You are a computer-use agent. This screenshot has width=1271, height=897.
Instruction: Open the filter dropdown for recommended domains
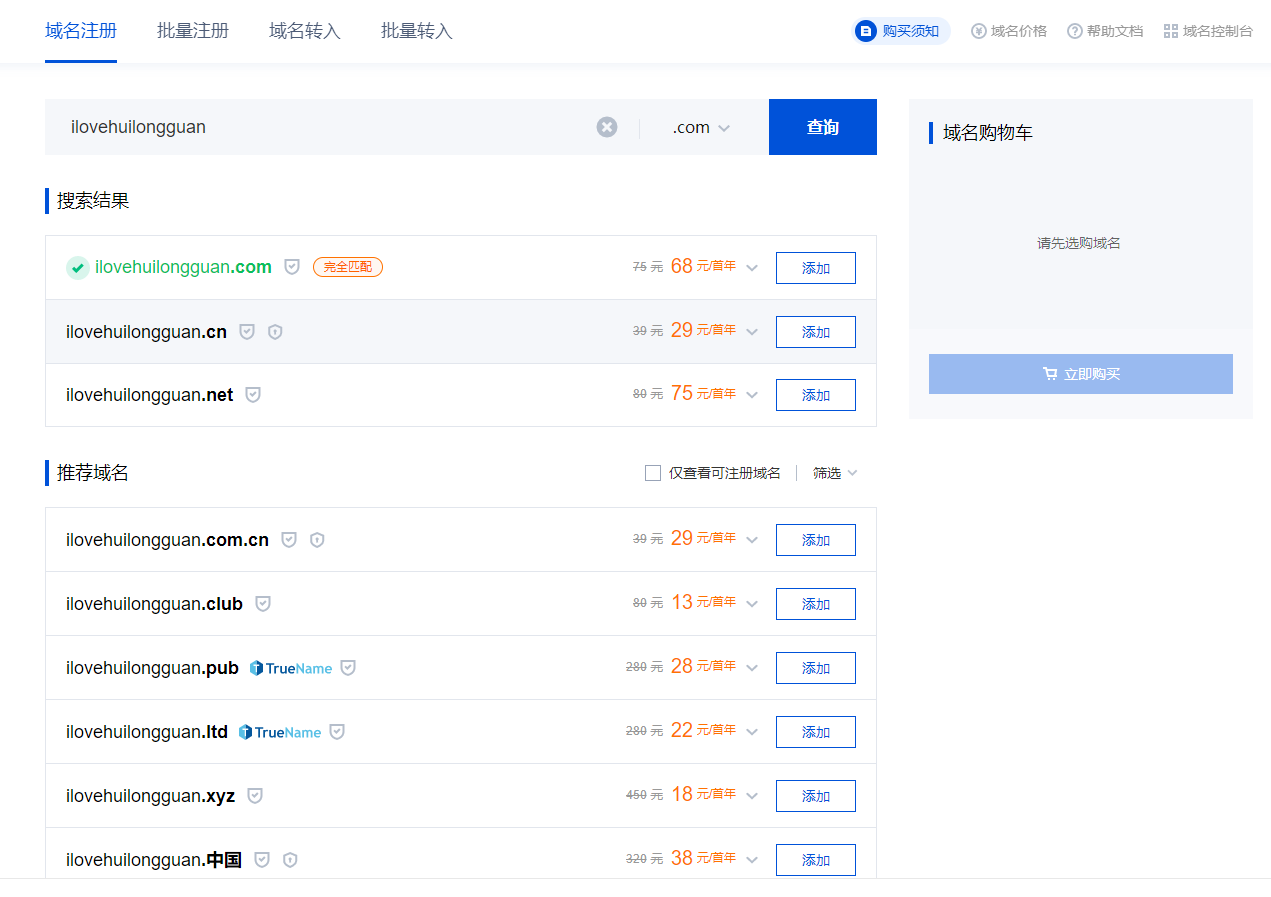[835, 473]
